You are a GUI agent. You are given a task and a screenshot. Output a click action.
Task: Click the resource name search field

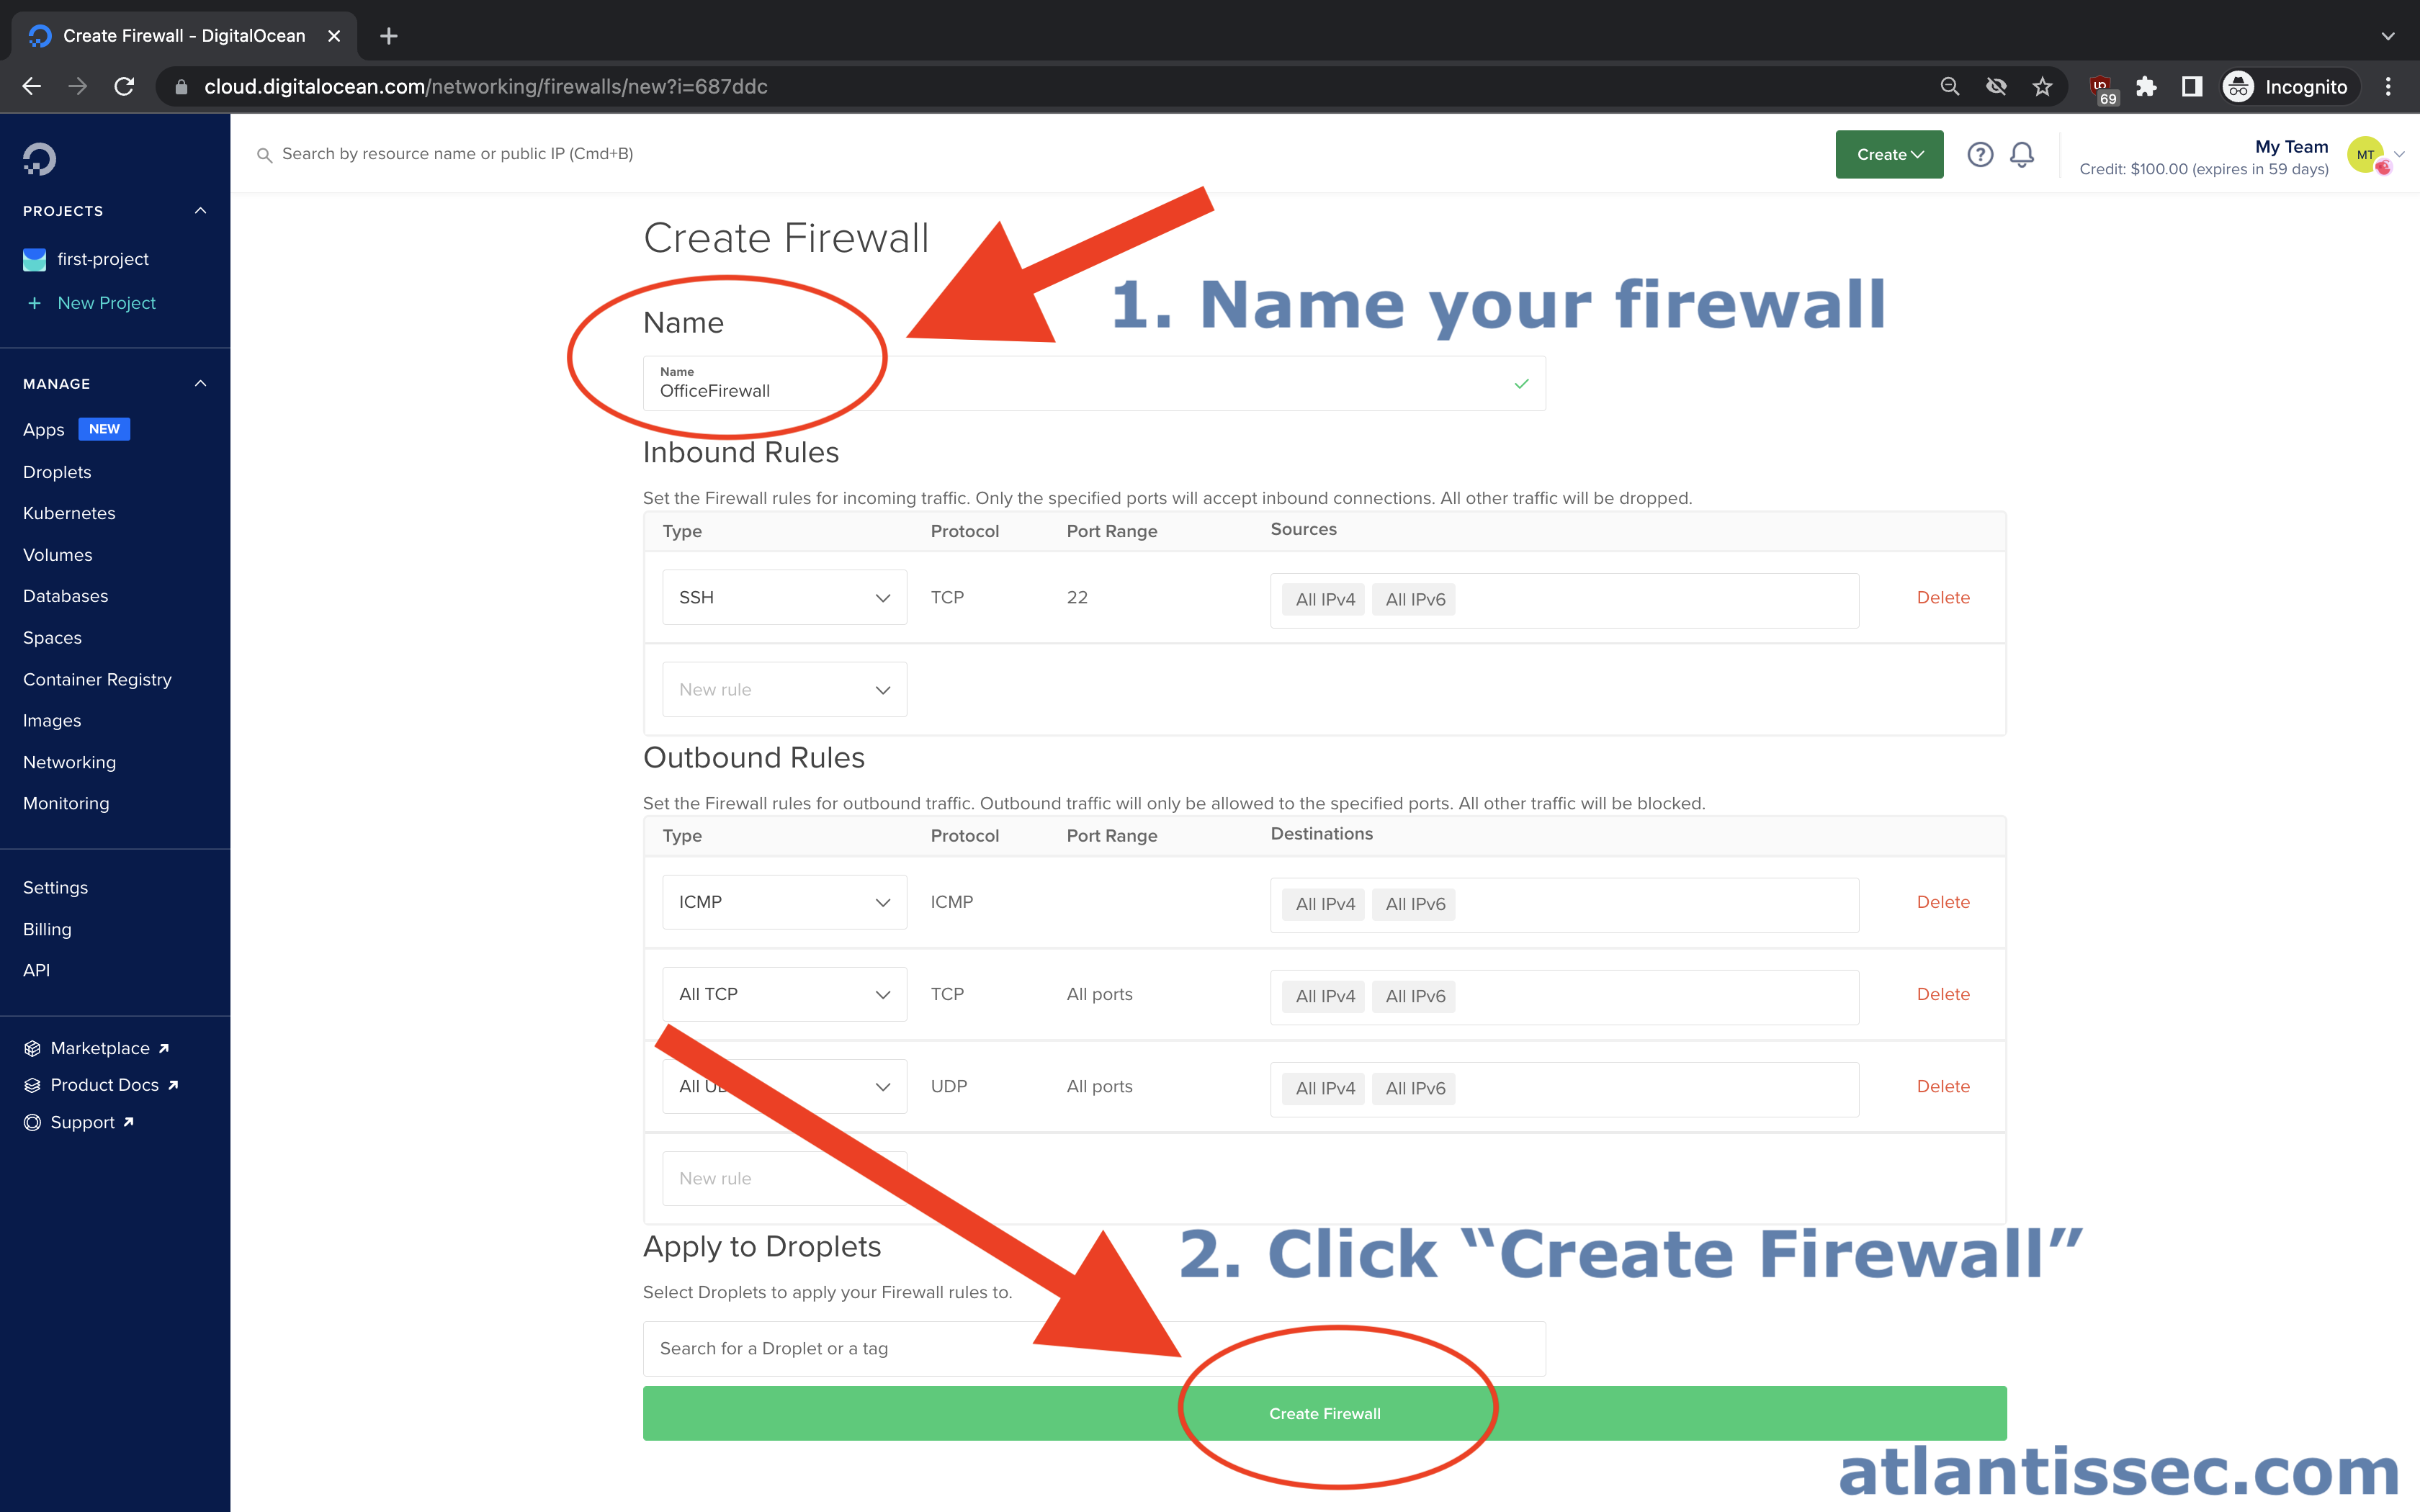click(457, 154)
